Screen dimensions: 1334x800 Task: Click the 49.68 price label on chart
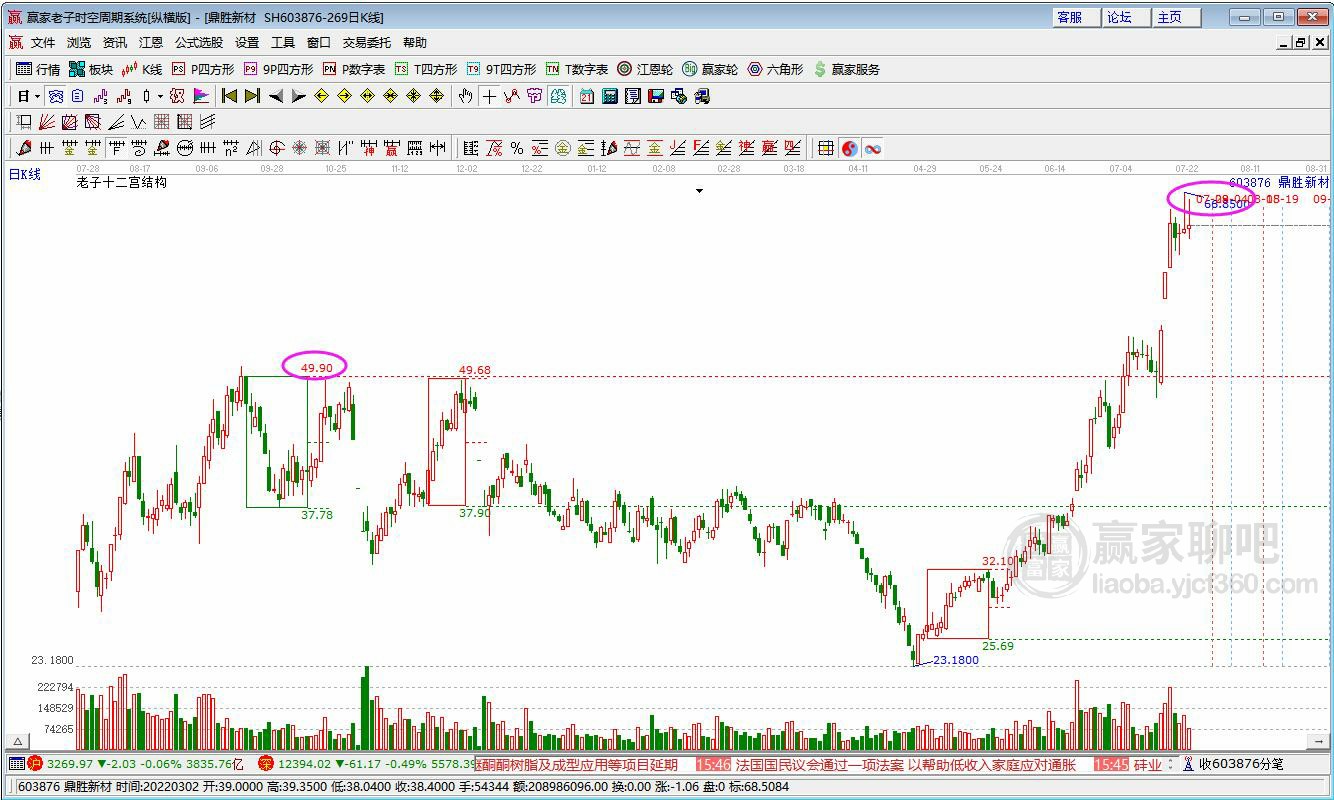(x=475, y=371)
